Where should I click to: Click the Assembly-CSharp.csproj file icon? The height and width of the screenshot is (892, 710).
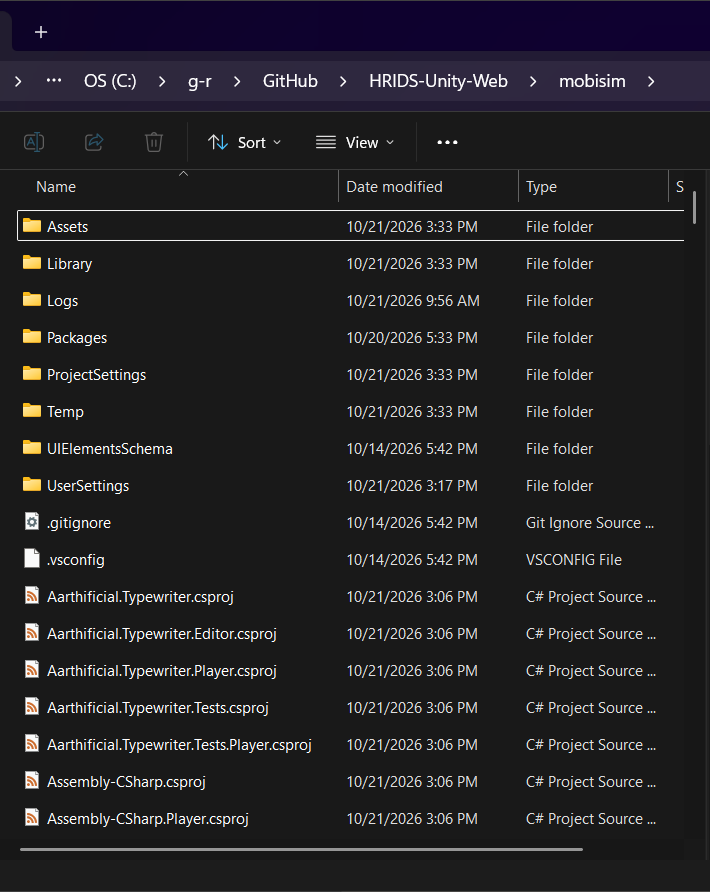(32, 780)
